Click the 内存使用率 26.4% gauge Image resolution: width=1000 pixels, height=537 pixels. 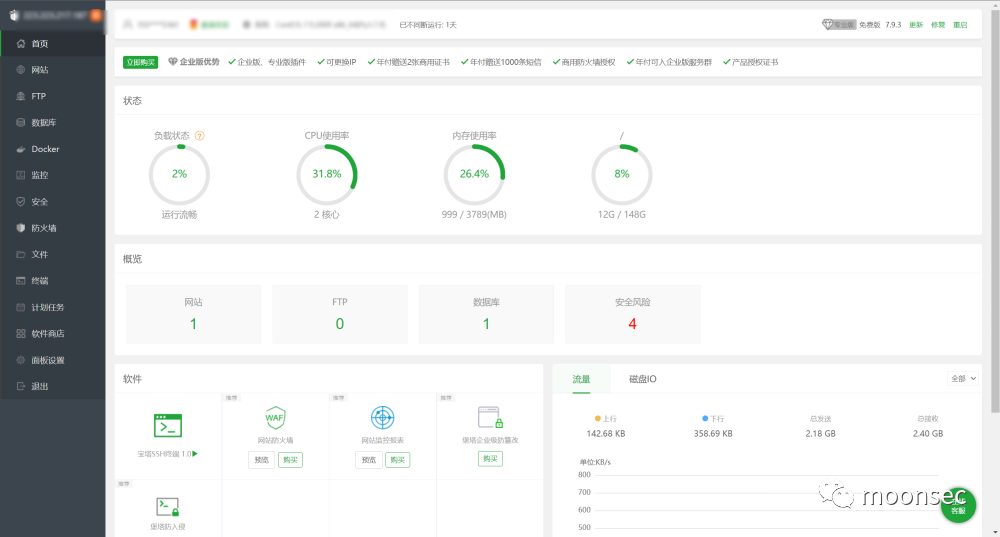click(474, 174)
